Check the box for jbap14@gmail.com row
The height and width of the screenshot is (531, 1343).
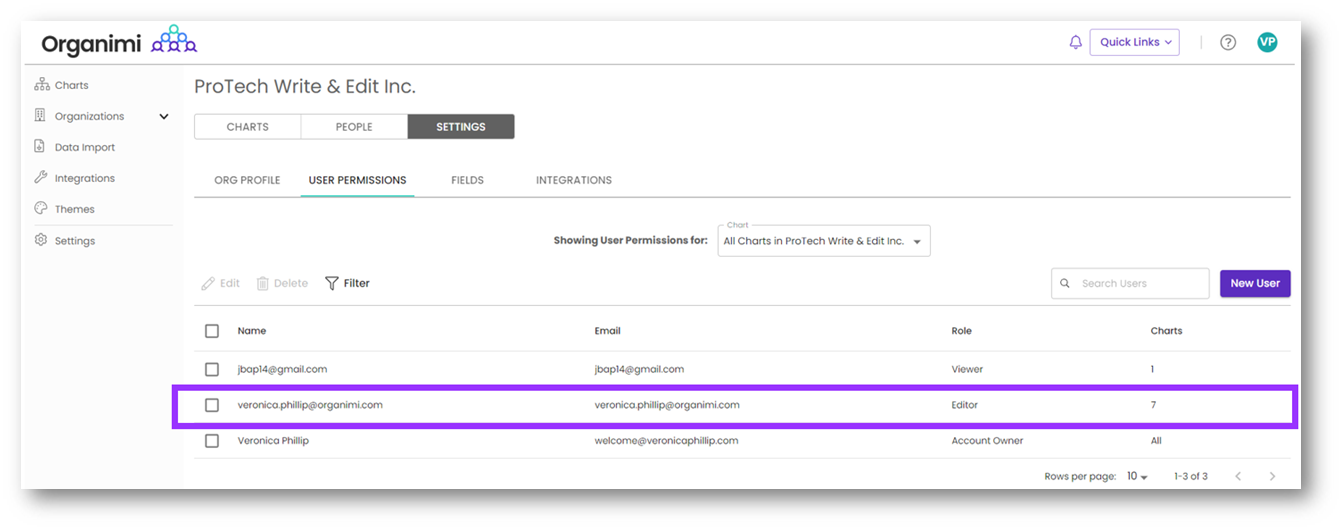click(x=212, y=369)
